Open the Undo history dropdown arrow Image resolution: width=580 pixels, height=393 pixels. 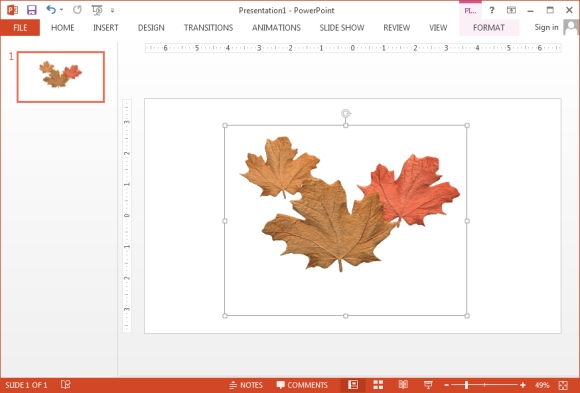61,10
